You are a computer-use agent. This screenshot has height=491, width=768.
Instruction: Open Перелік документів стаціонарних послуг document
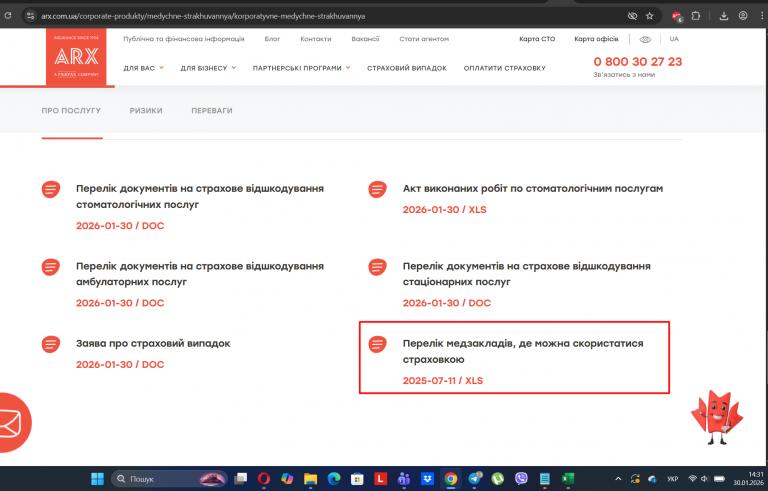pos(527,274)
